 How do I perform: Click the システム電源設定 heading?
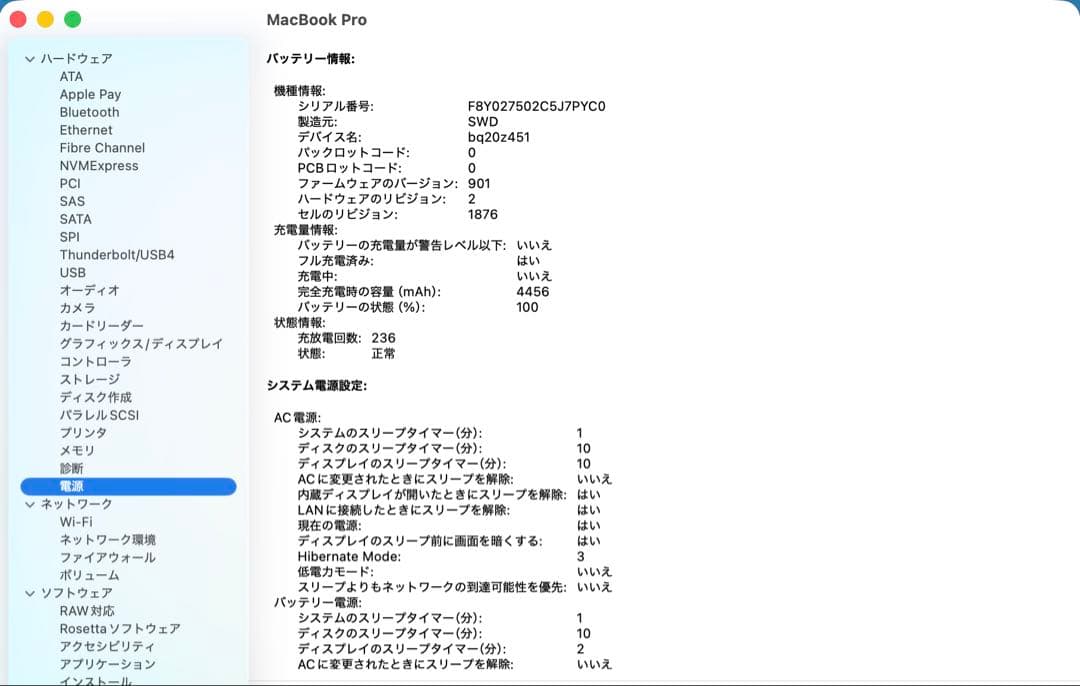(x=317, y=386)
